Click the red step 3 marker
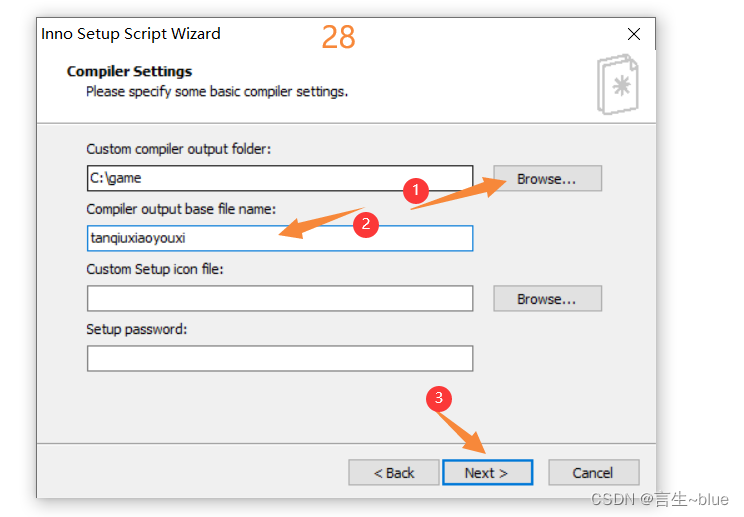The image size is (744, 517). 438,398
